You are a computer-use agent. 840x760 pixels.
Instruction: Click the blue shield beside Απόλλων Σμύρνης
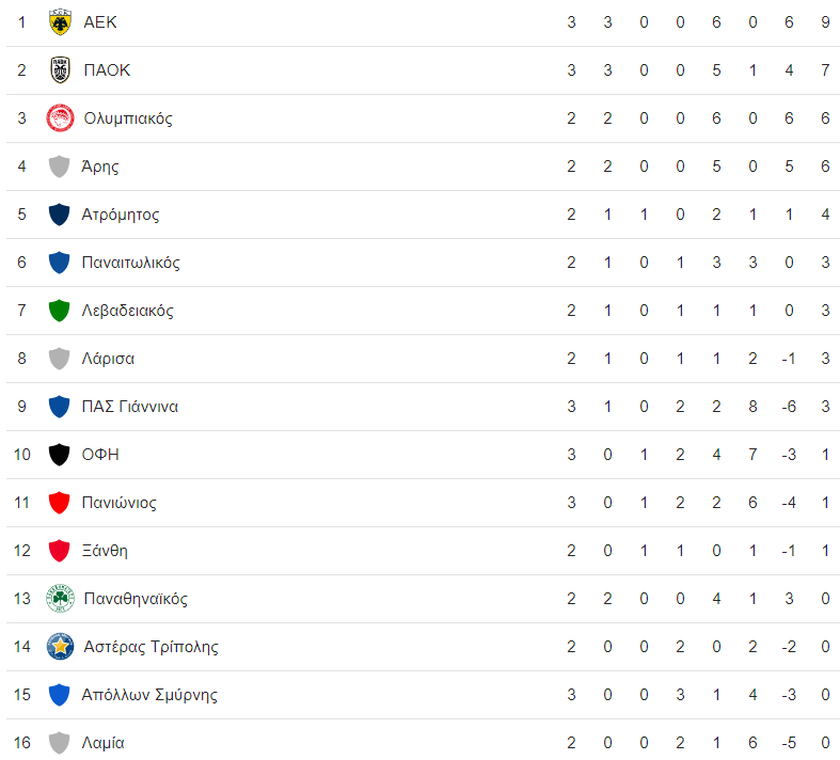[x=59, y=695]
